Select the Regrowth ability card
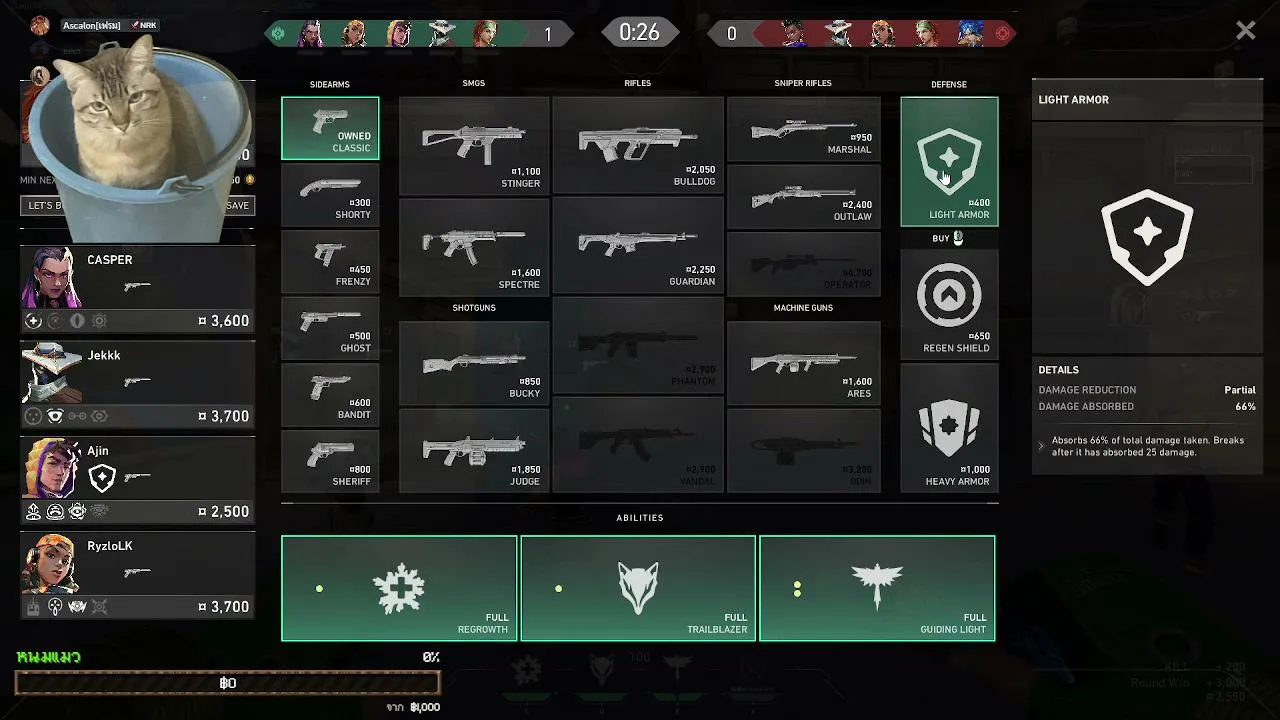This screenshot has height=720, width=1280. [399, 588]
